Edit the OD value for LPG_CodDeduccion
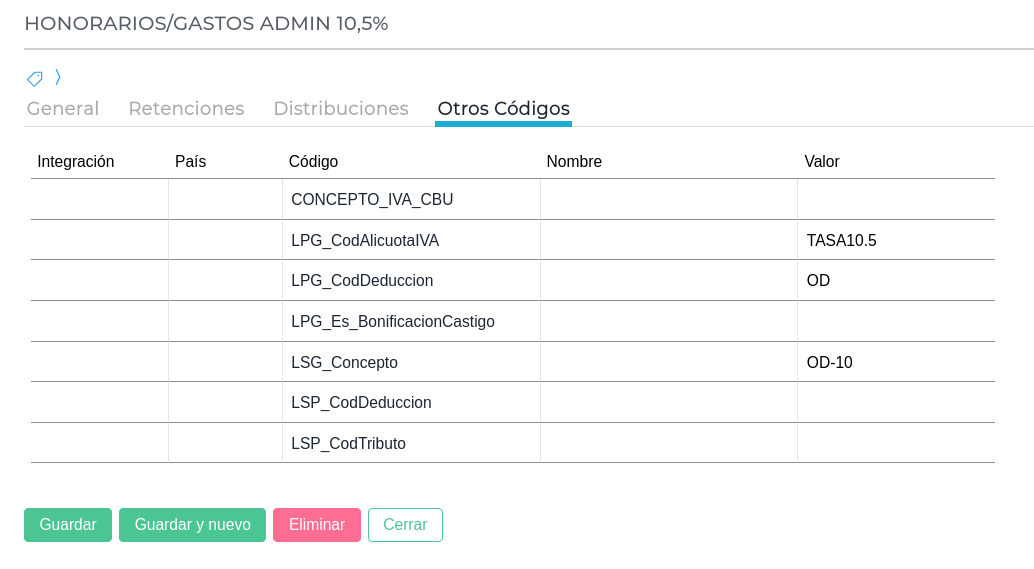Image resolution: width=1034 pixels, height=569 pixels. [x=895, y=281]
